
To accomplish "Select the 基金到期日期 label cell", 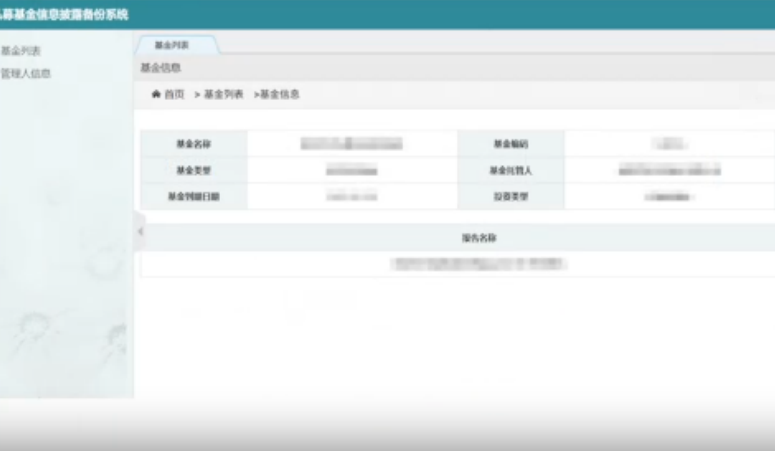I will tap(193, 196).
